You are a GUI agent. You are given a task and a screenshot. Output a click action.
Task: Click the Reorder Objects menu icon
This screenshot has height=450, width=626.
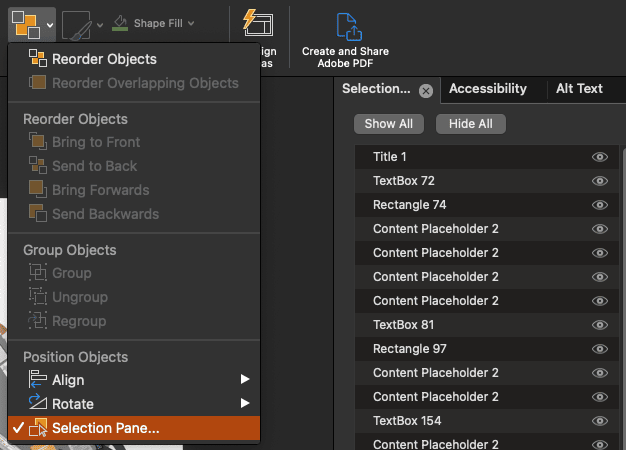click(38, 59)
